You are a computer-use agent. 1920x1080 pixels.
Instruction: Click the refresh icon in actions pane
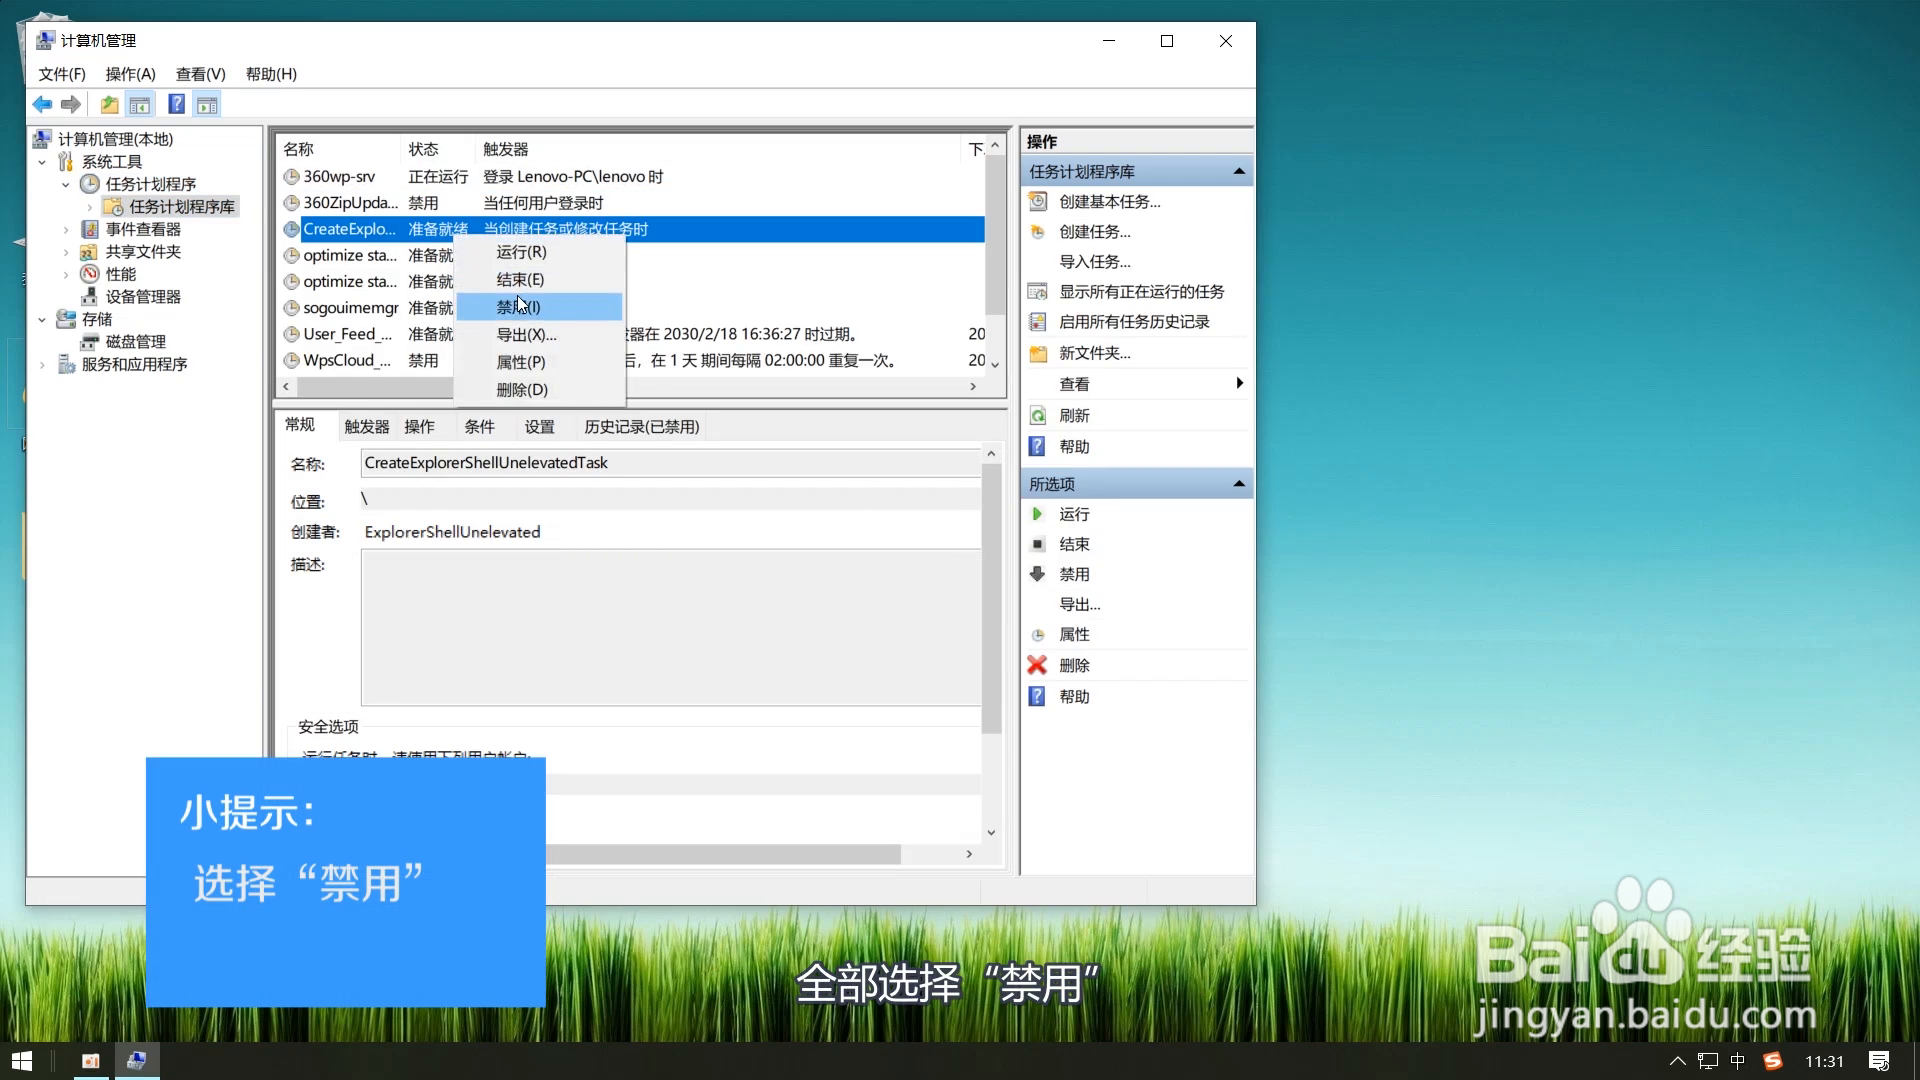point(1038,416)
